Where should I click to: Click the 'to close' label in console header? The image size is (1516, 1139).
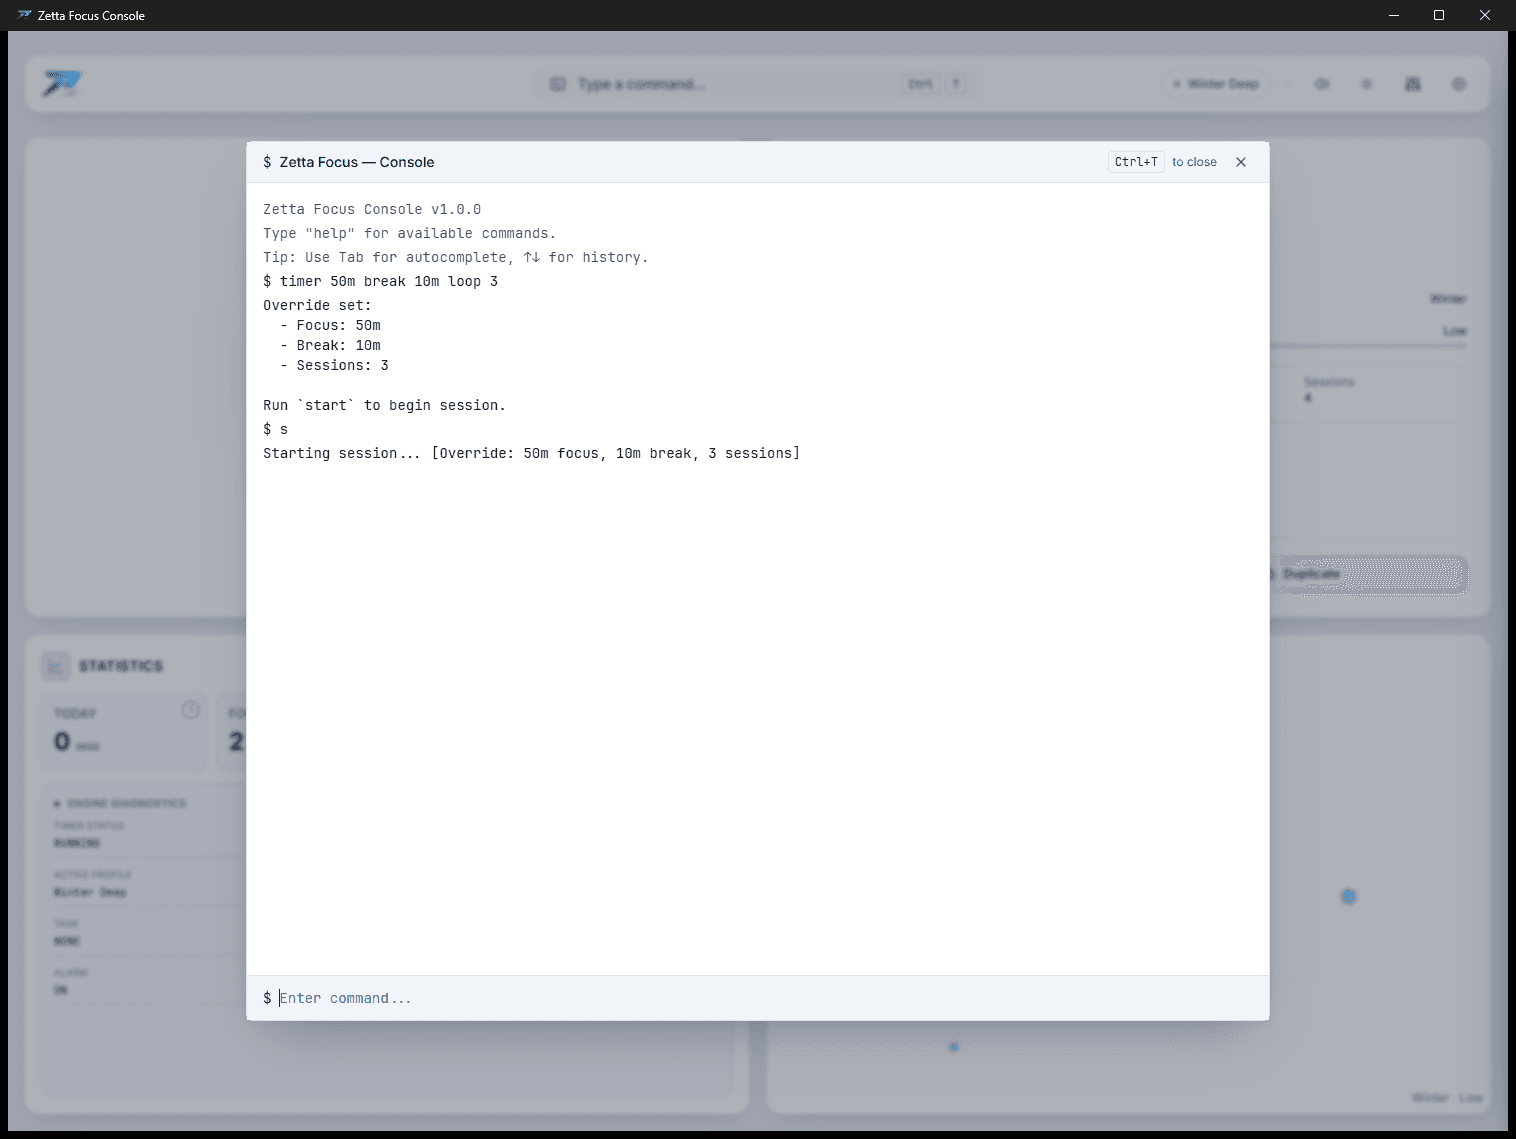1194,162
